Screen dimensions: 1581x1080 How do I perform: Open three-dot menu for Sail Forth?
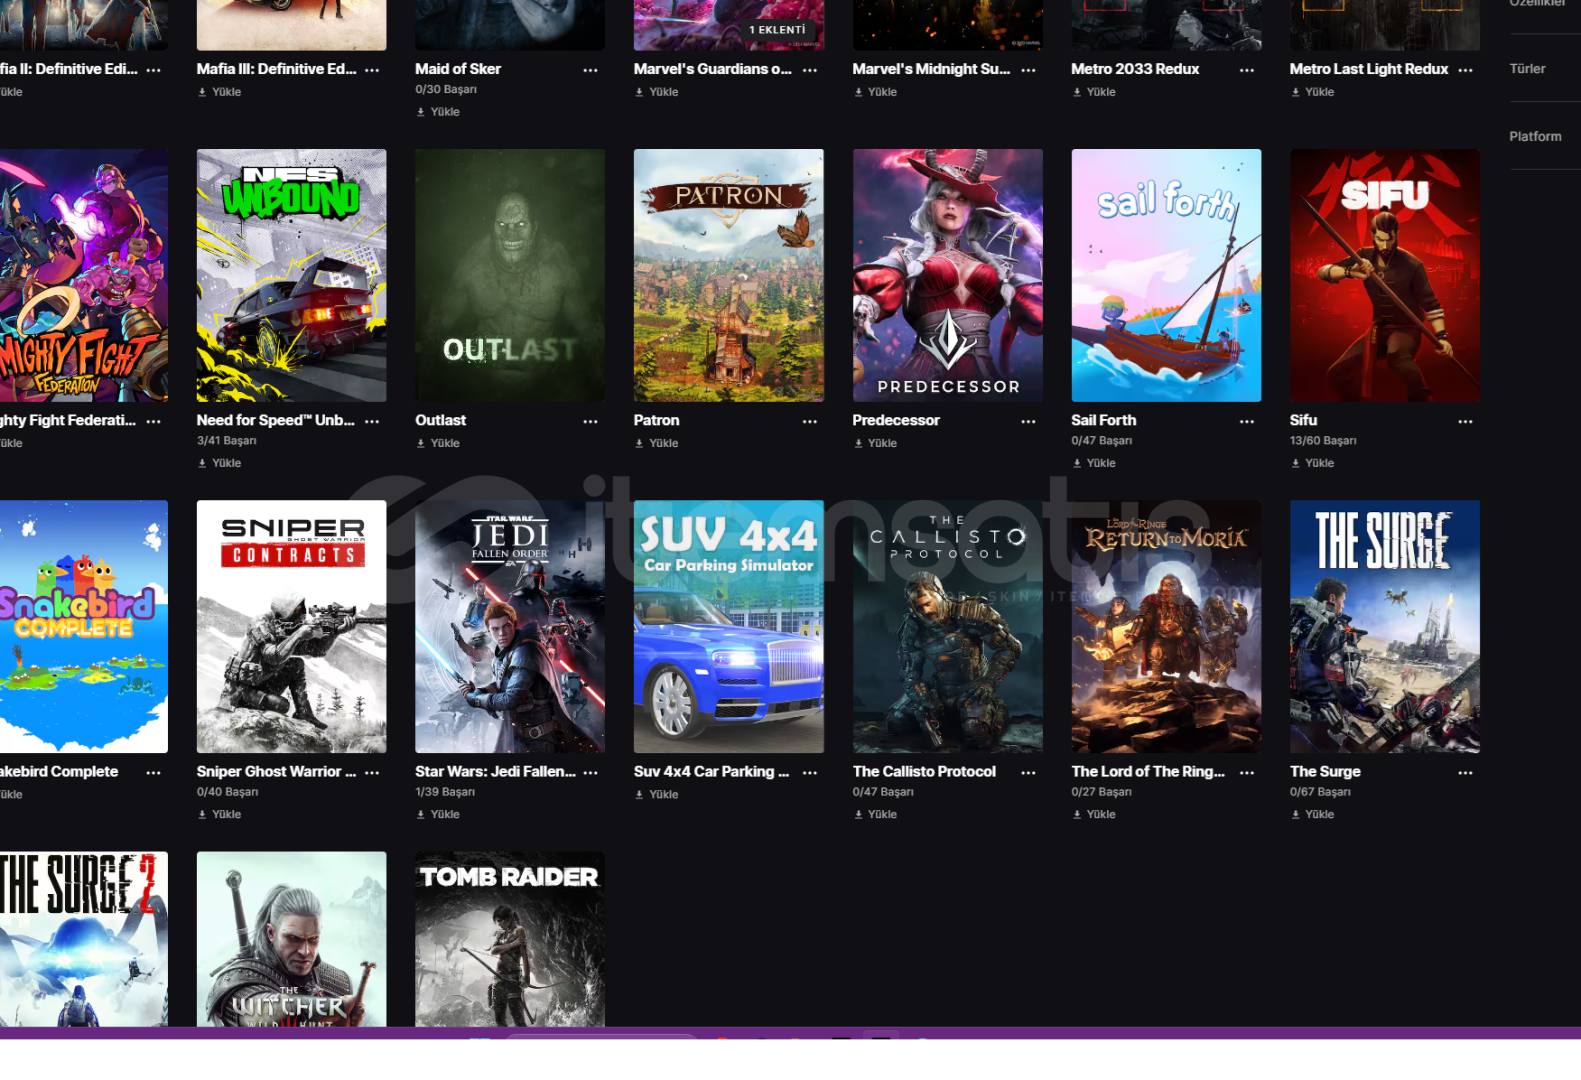click(1246, 422)
